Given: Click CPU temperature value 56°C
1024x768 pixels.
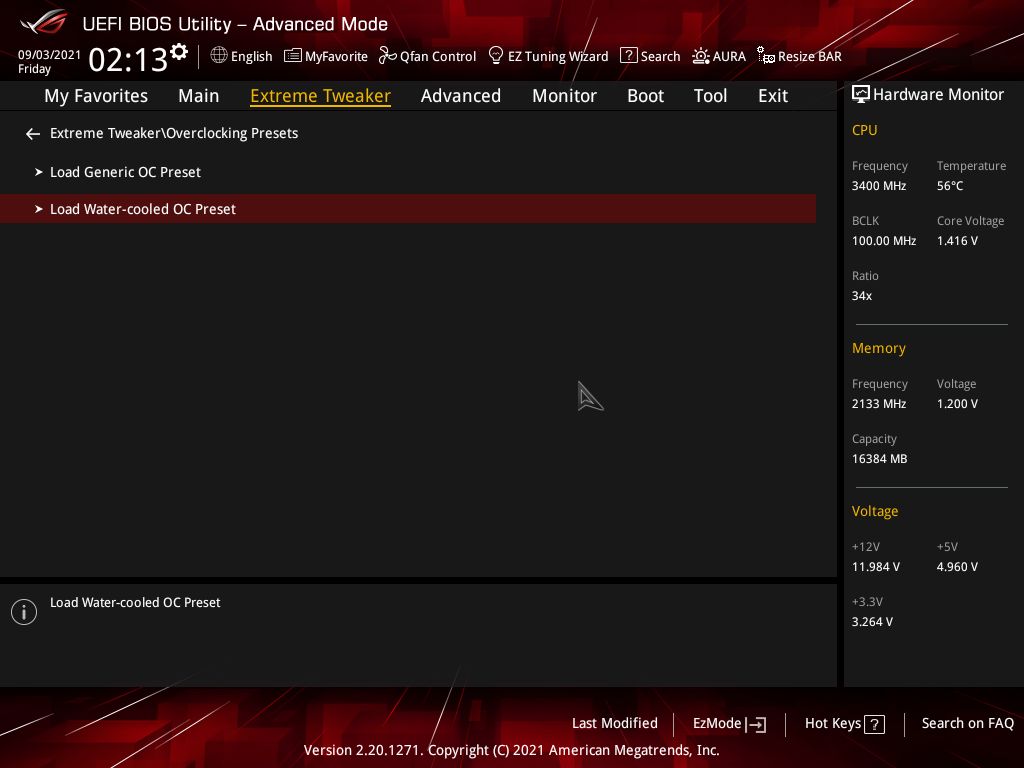Looking at the screenshot, I should (x=950, y=186).
